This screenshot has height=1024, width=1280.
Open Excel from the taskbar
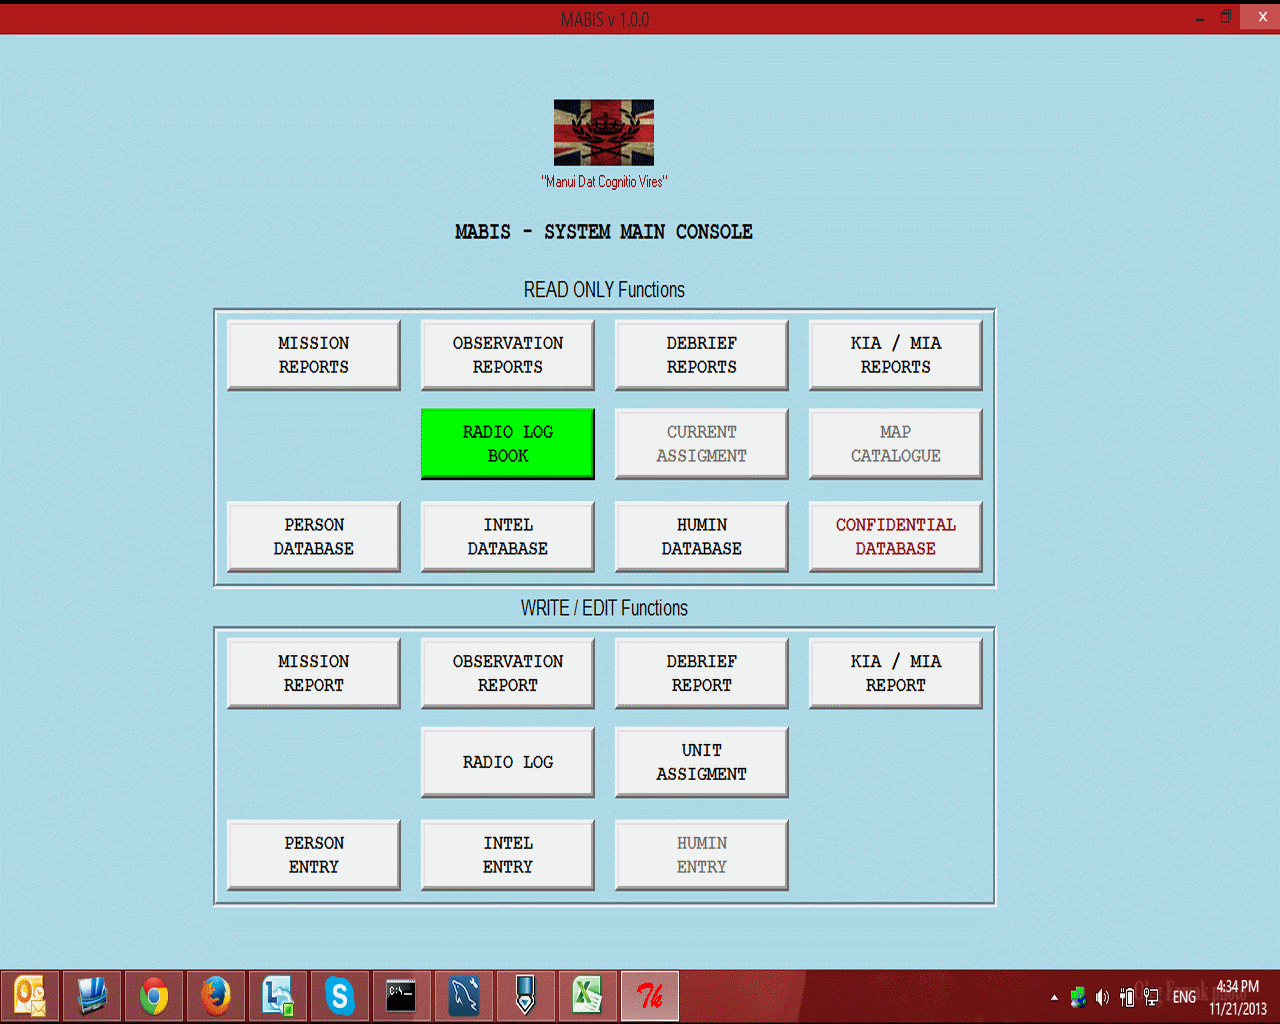[588, 996]
